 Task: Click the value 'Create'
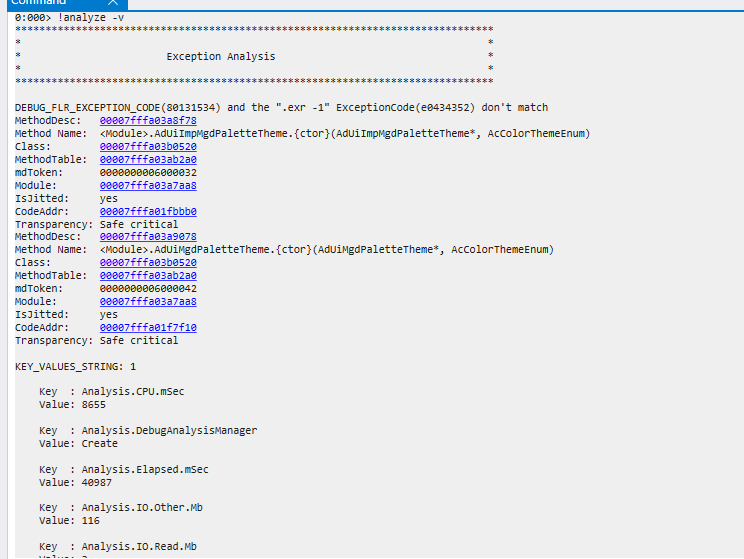point(100,444)
